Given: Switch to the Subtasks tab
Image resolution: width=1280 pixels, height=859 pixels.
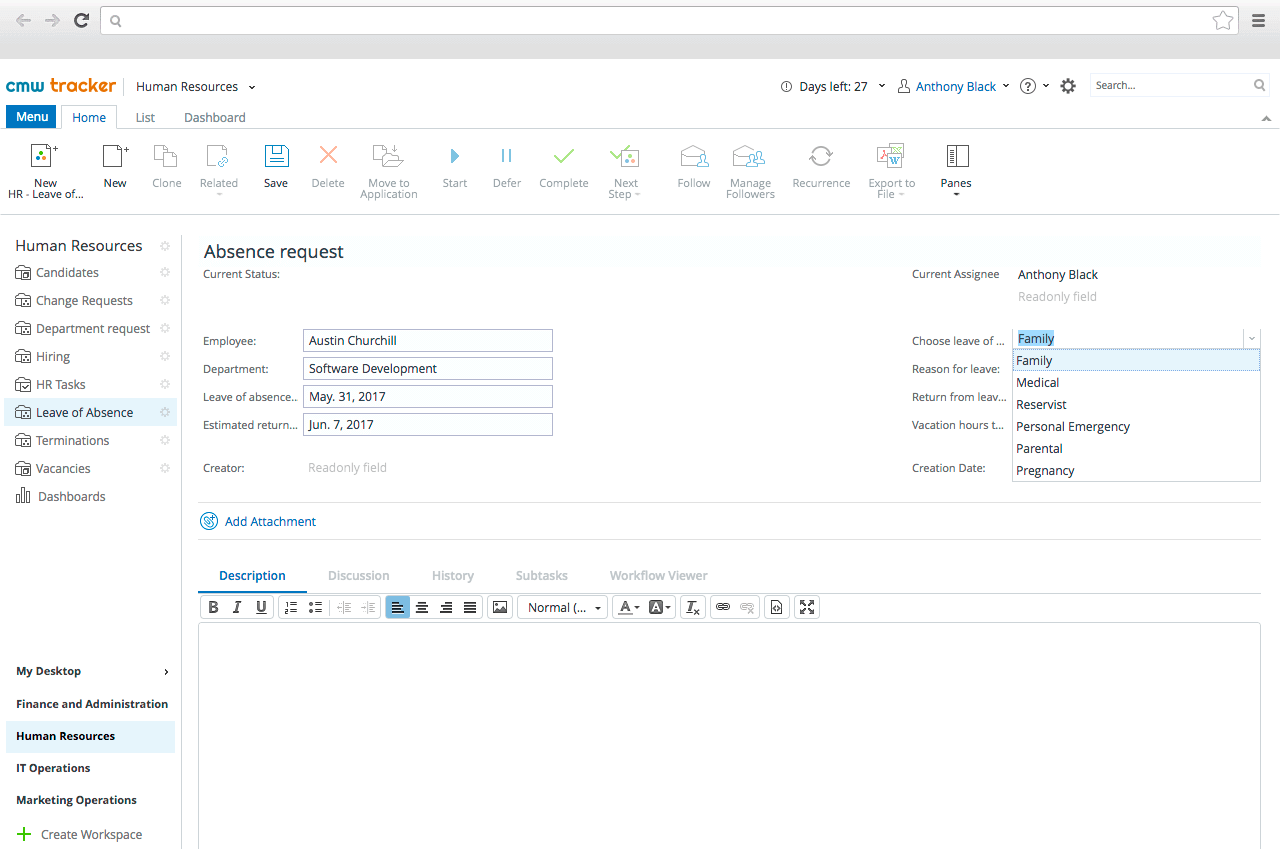Looking at the screenshot, I should [x=541, y=576].
